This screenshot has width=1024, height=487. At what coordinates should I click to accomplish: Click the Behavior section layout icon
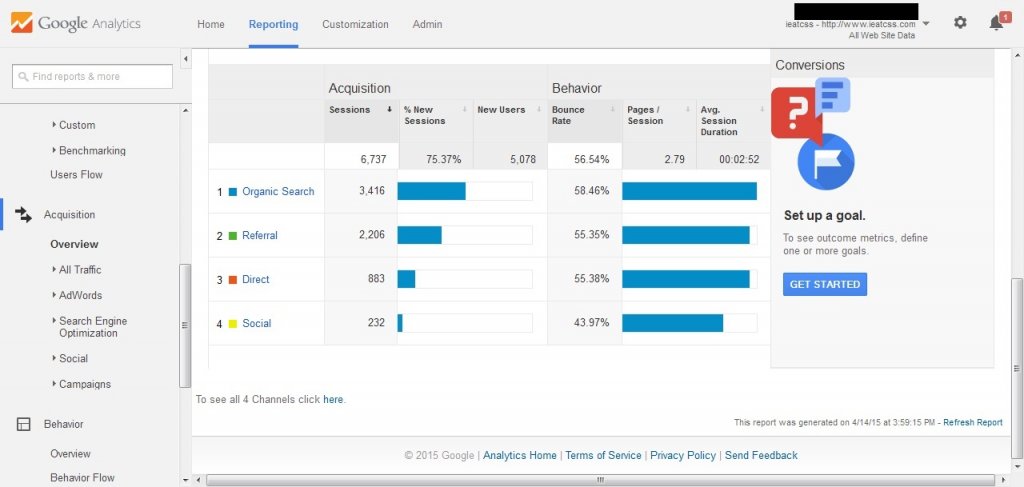(x=24, y=424)
